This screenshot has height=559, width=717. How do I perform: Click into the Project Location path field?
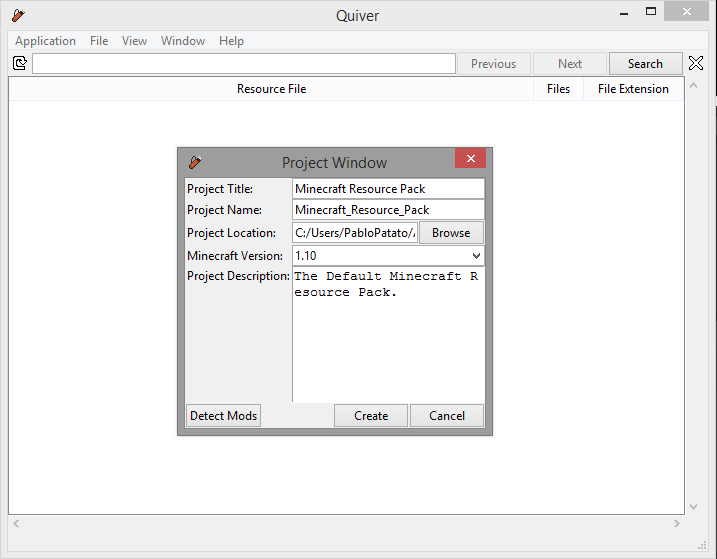[x=355, y=233]
